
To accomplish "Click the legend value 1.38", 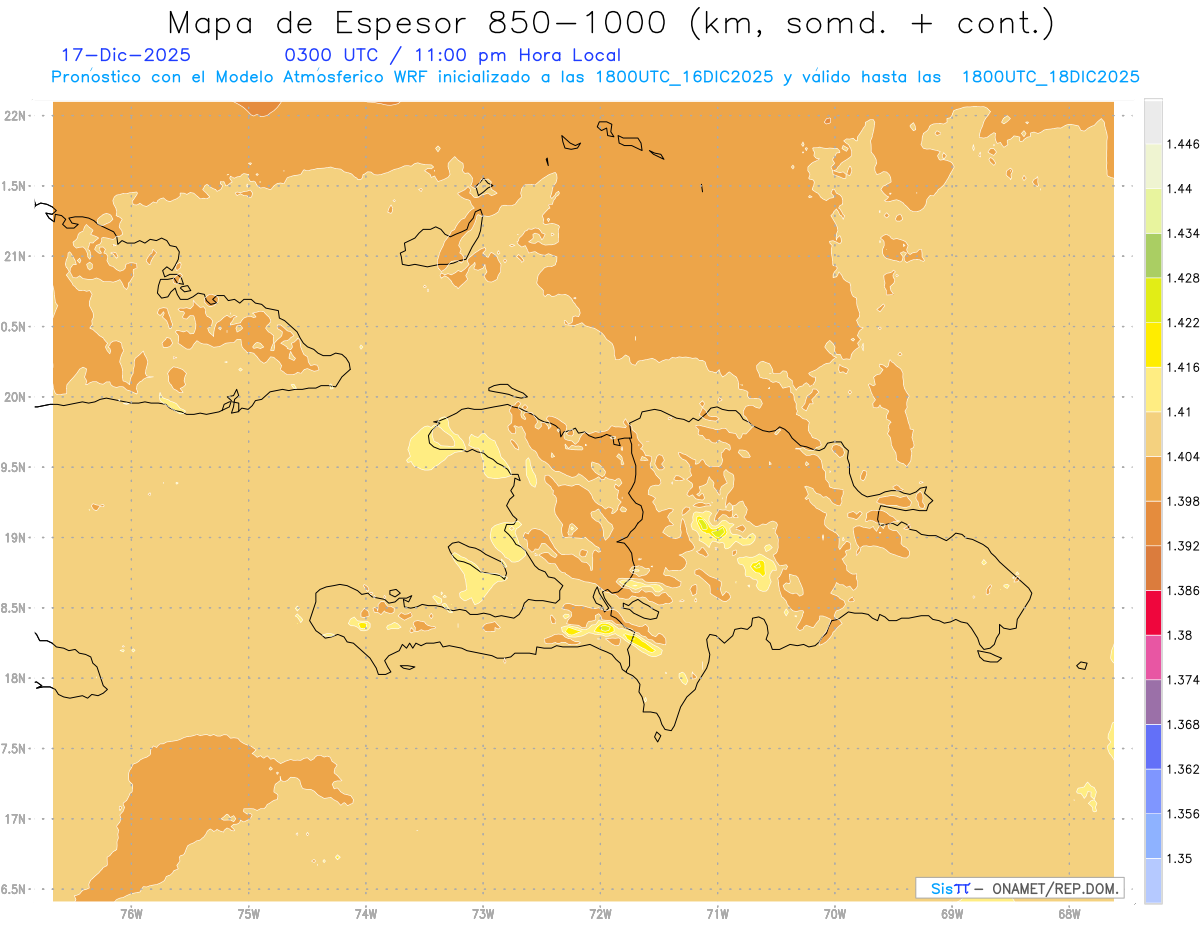I will tap(1180, 635).
